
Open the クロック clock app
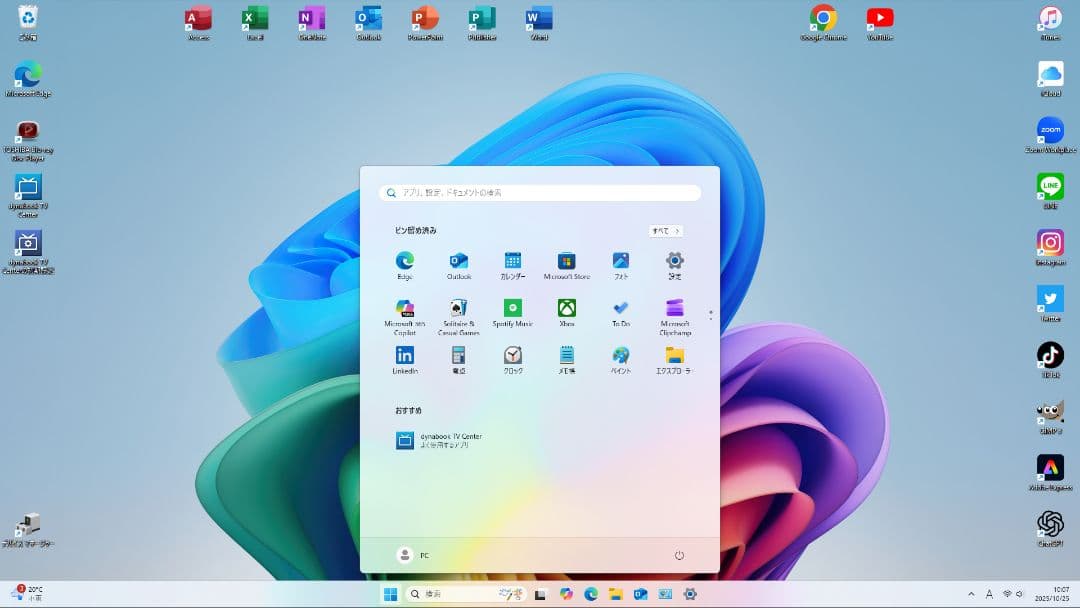[513, 355]
